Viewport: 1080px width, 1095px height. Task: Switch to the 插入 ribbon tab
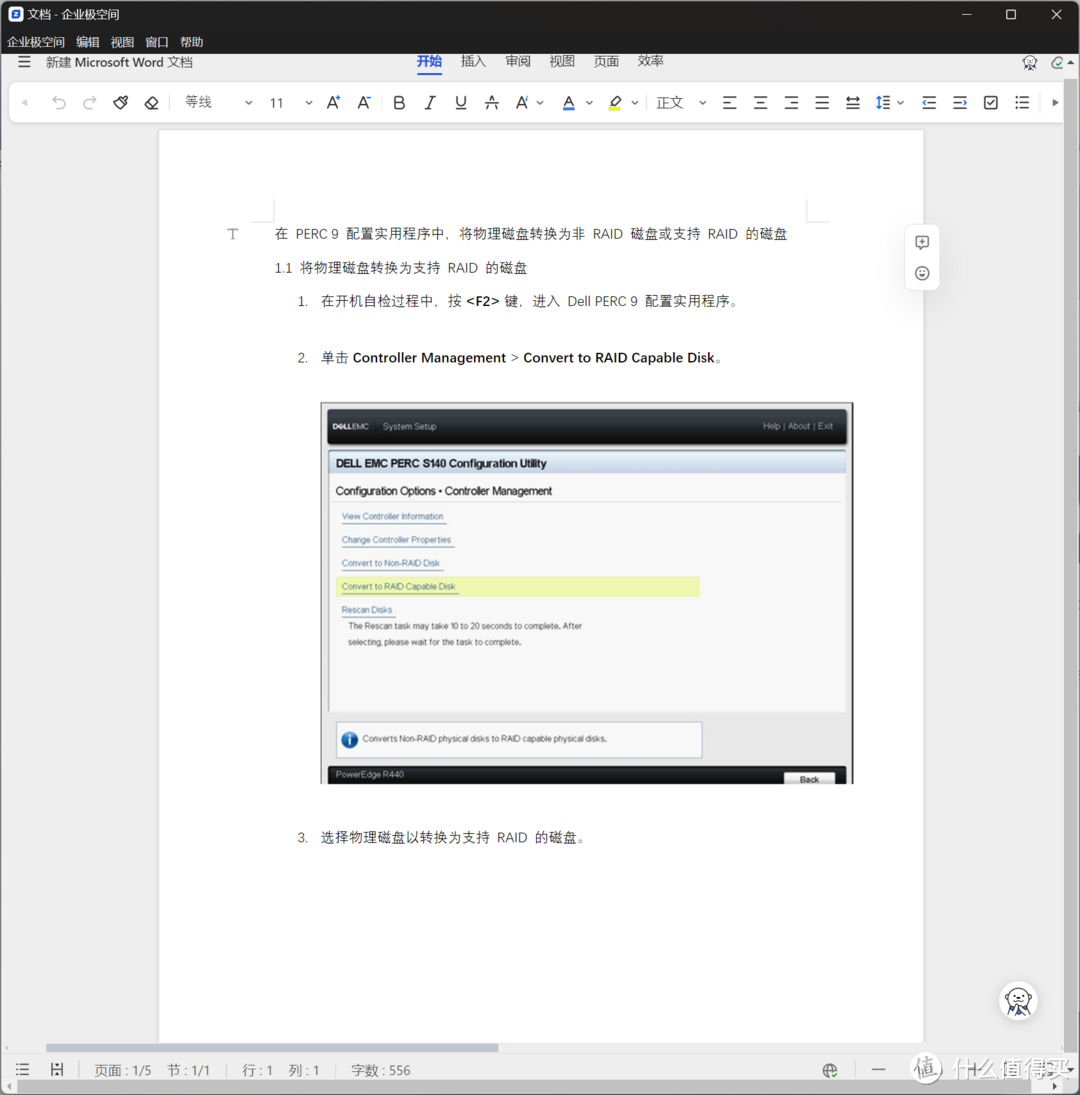473,61
